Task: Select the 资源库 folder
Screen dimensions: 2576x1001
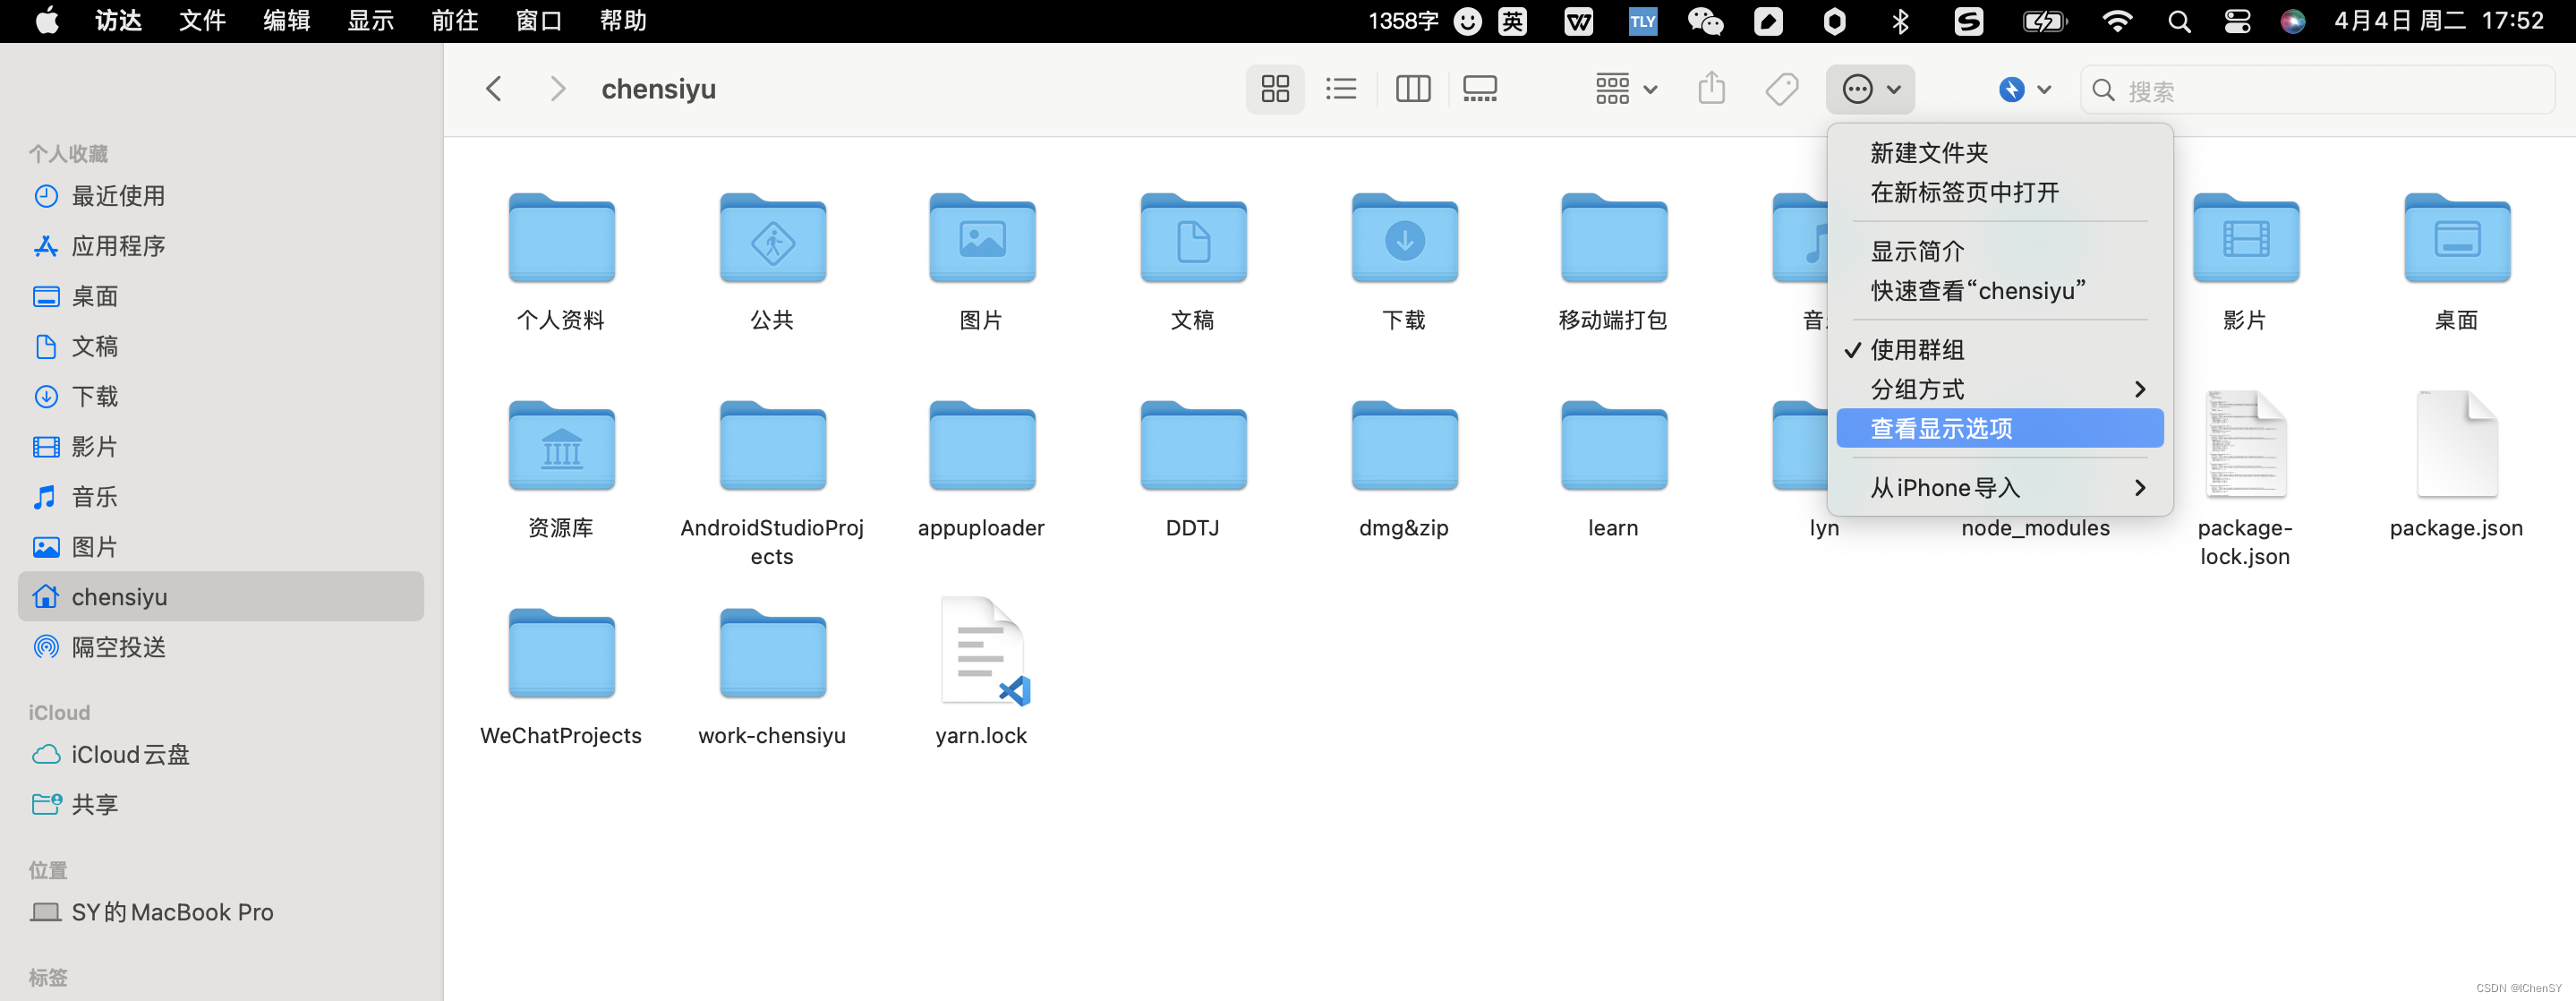Action: coord(561,446)
